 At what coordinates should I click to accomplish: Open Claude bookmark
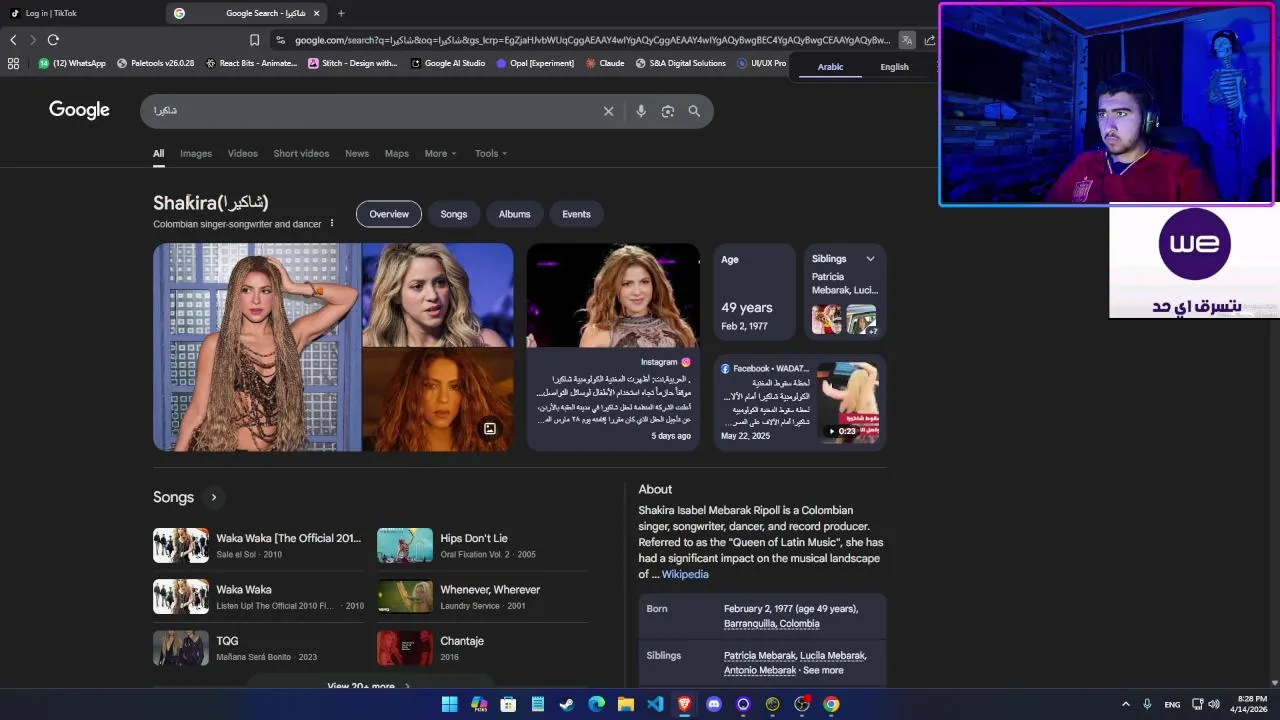pos(605,63)
